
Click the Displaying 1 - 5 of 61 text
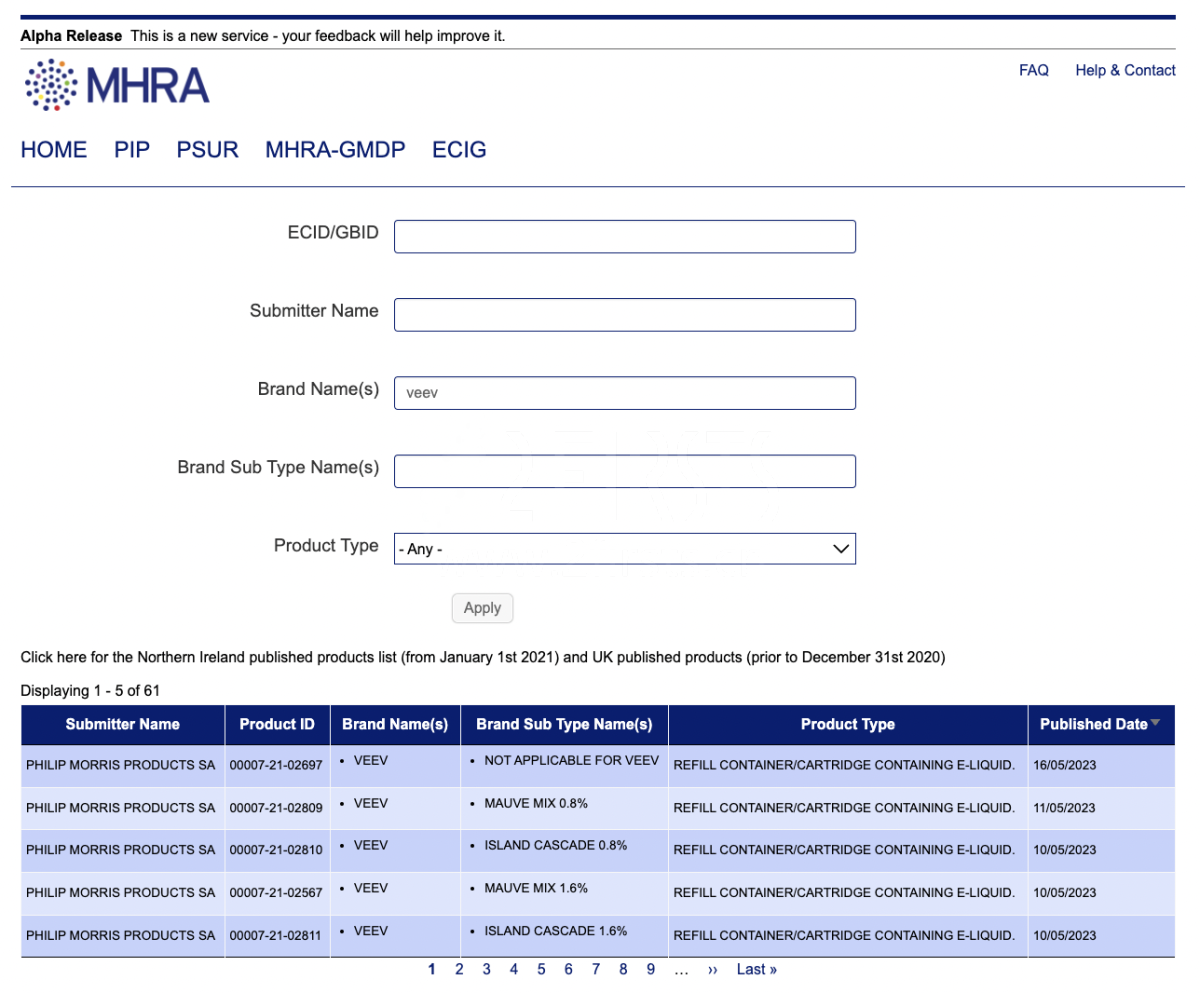(x=91, y=690)
